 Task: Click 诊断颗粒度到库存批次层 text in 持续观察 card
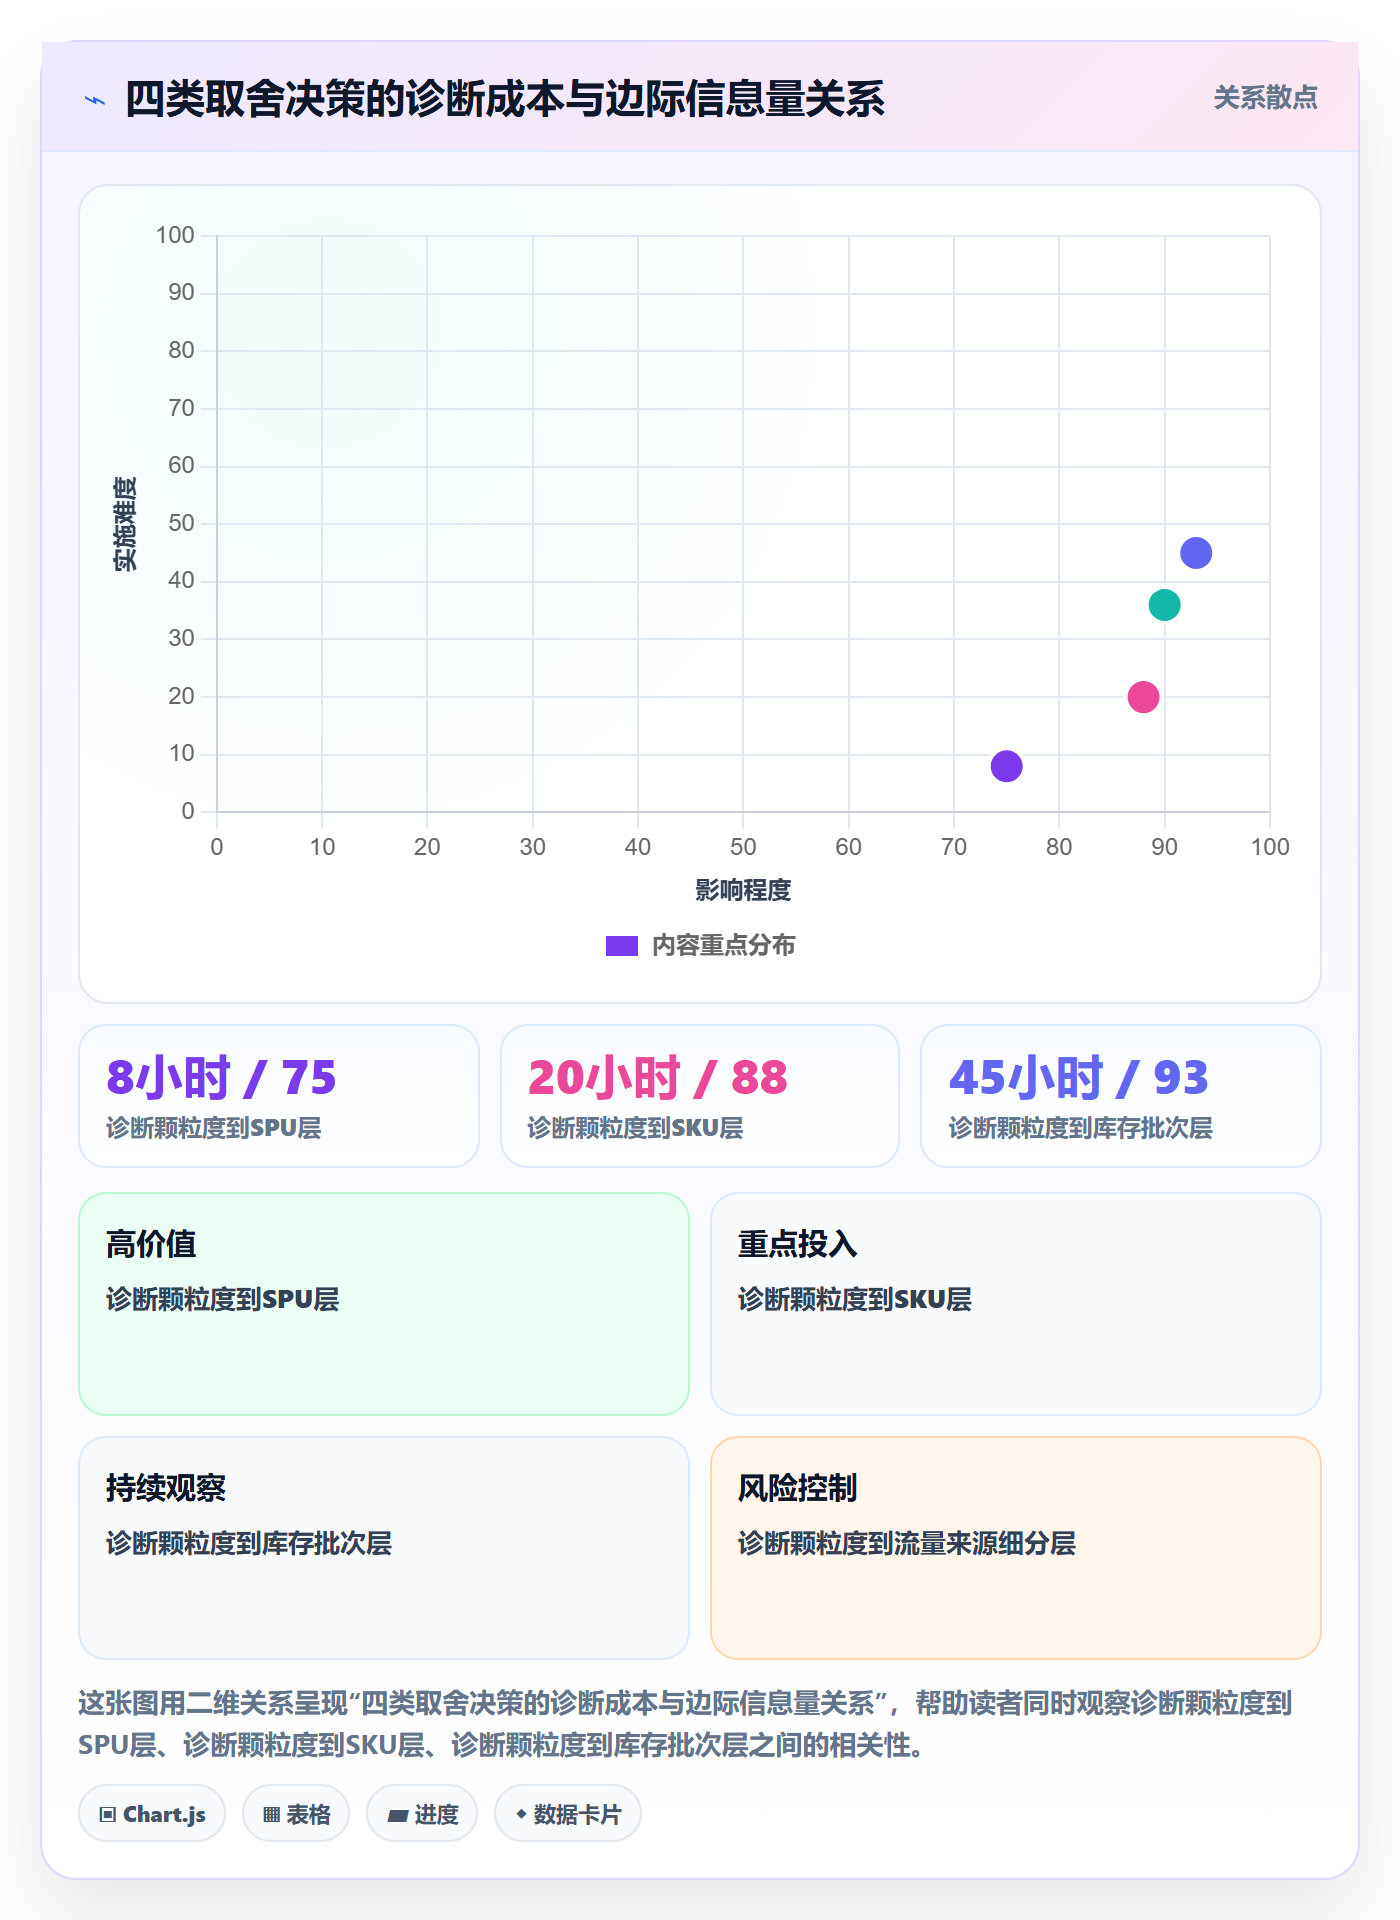[249, 1544]
